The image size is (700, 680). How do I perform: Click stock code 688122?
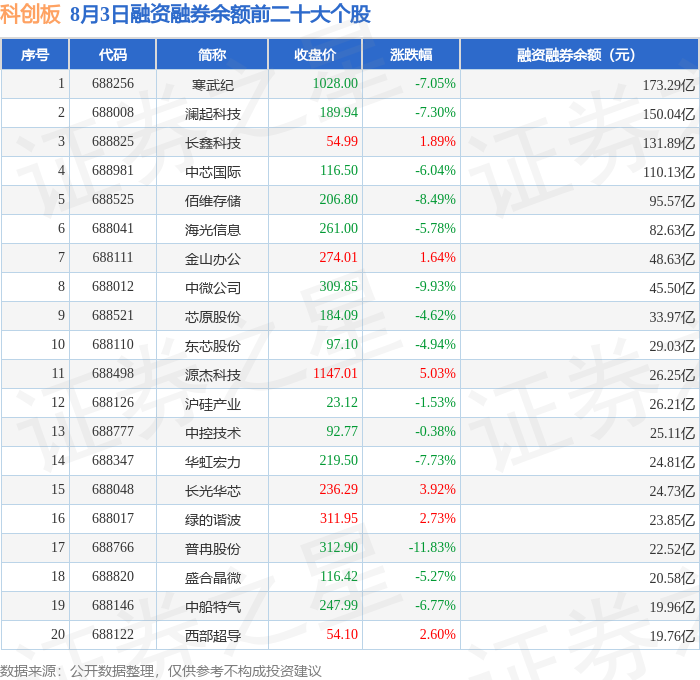(x=113, y=634)
